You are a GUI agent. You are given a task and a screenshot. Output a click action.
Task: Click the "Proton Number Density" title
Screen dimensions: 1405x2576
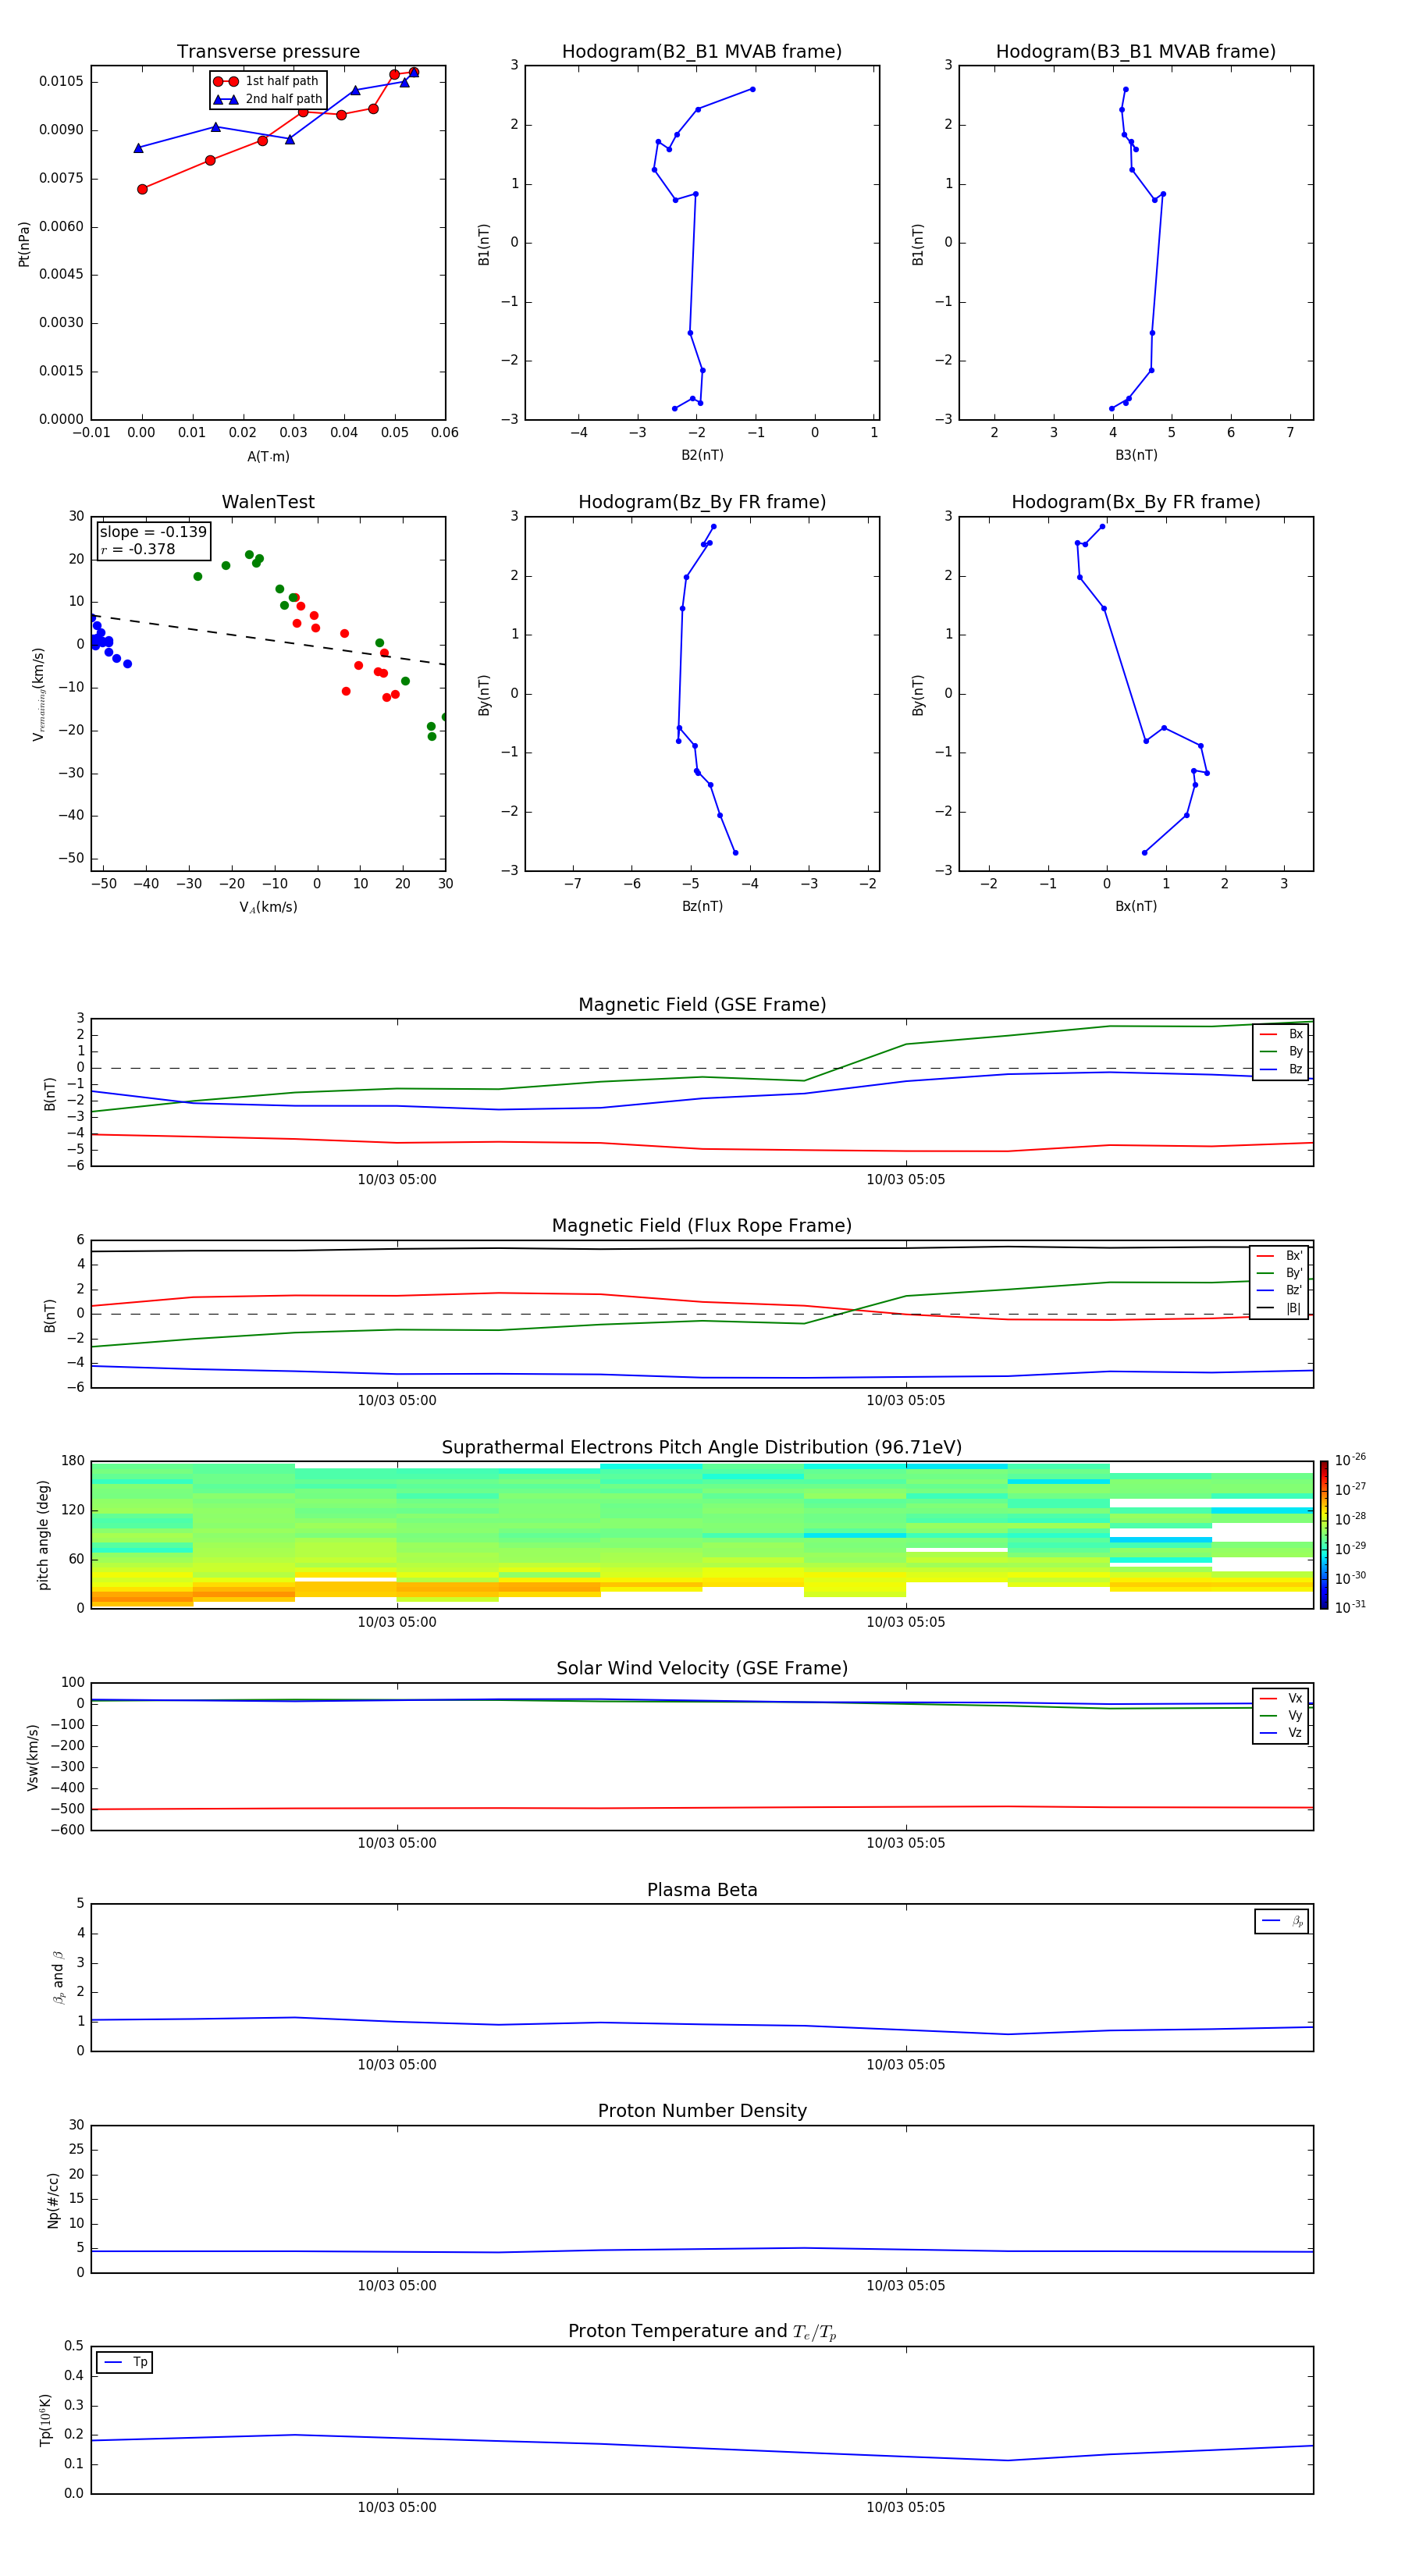[702, 2111]
